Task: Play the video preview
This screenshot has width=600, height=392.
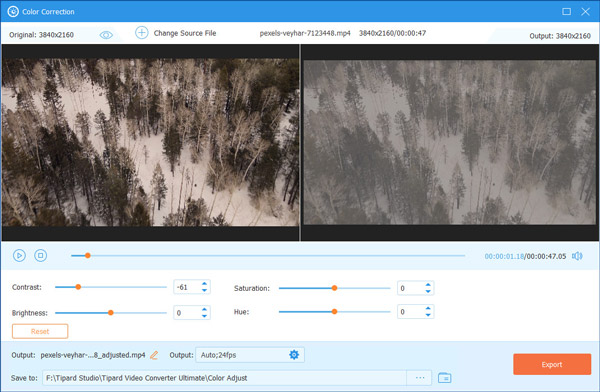Action: click(x=19, y=255)
